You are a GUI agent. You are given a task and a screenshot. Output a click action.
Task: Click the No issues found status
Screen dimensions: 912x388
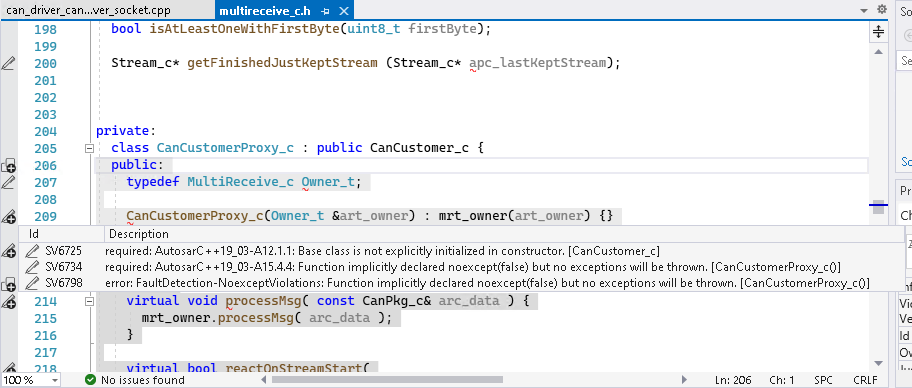(x=142, y=380)
